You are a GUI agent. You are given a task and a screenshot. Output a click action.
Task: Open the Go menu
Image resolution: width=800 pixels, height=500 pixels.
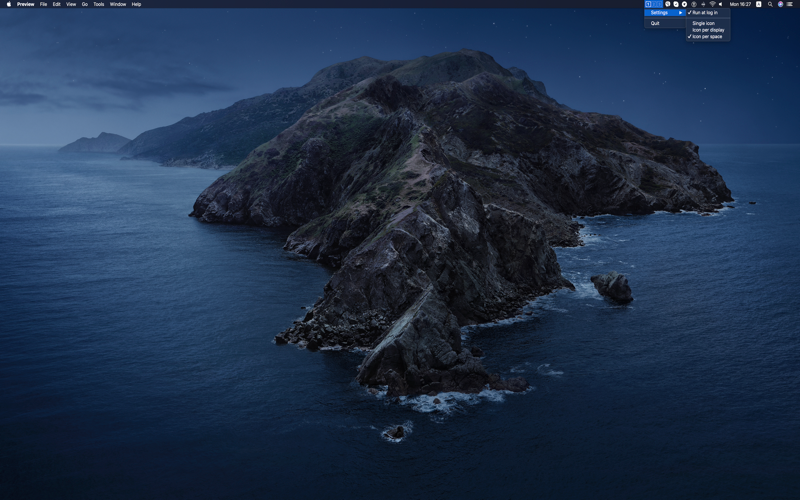(85, 4)
